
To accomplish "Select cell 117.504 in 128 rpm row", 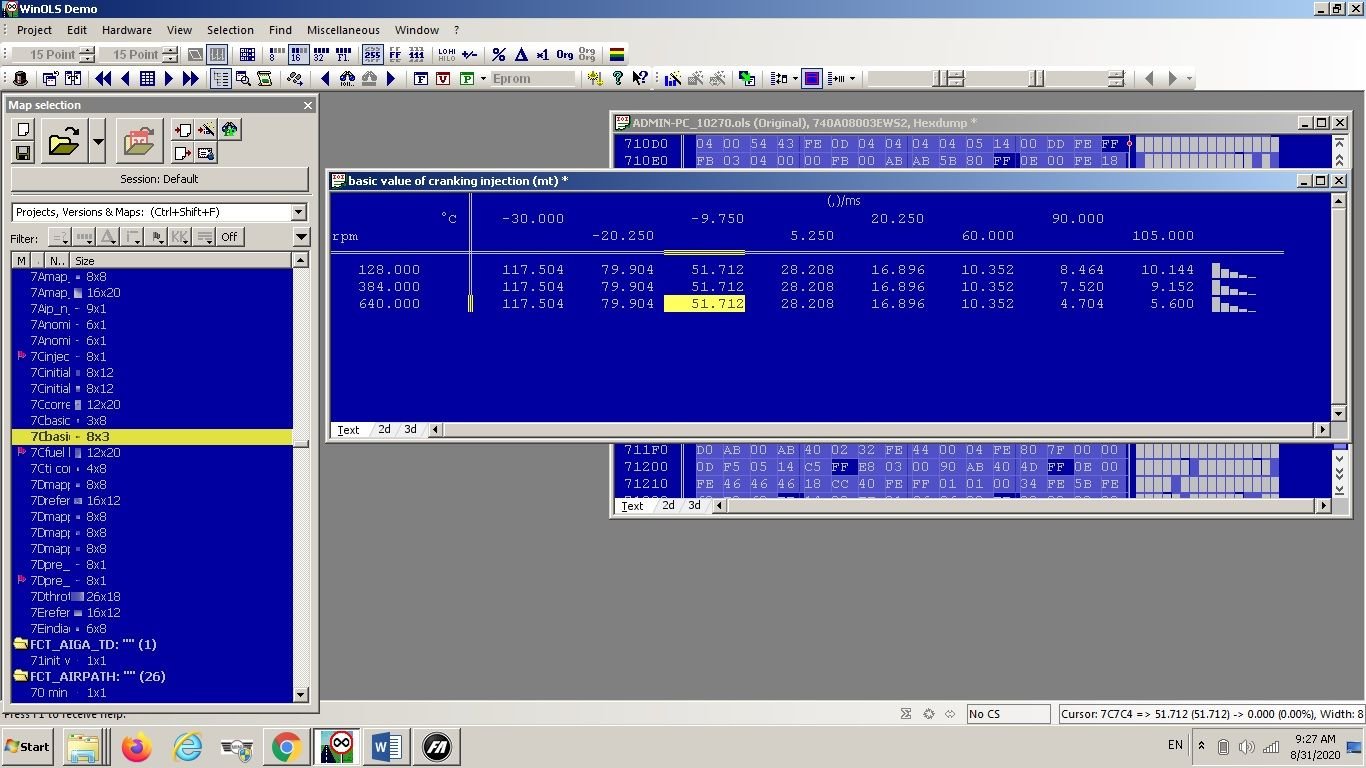I will (533, 270).
